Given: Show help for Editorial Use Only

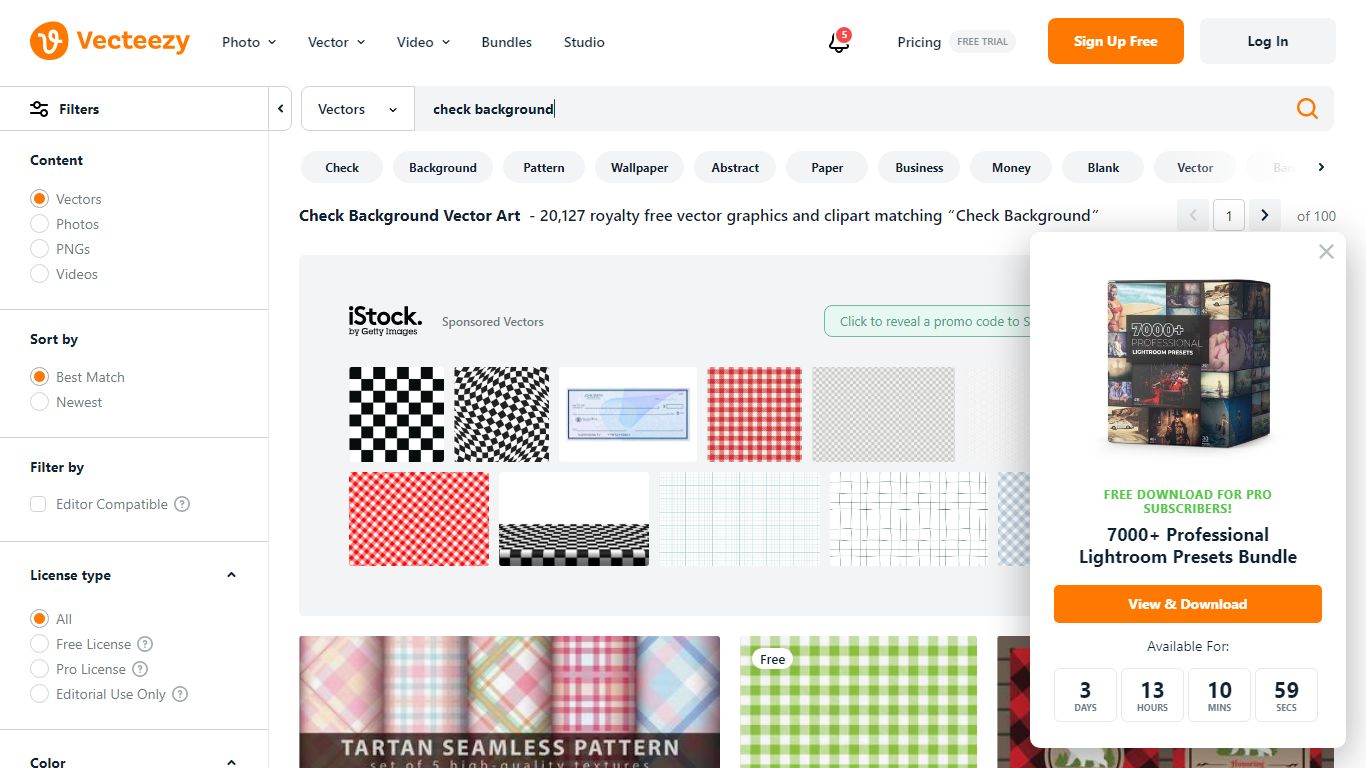Looking at the screenshot, I should point(180,694).
